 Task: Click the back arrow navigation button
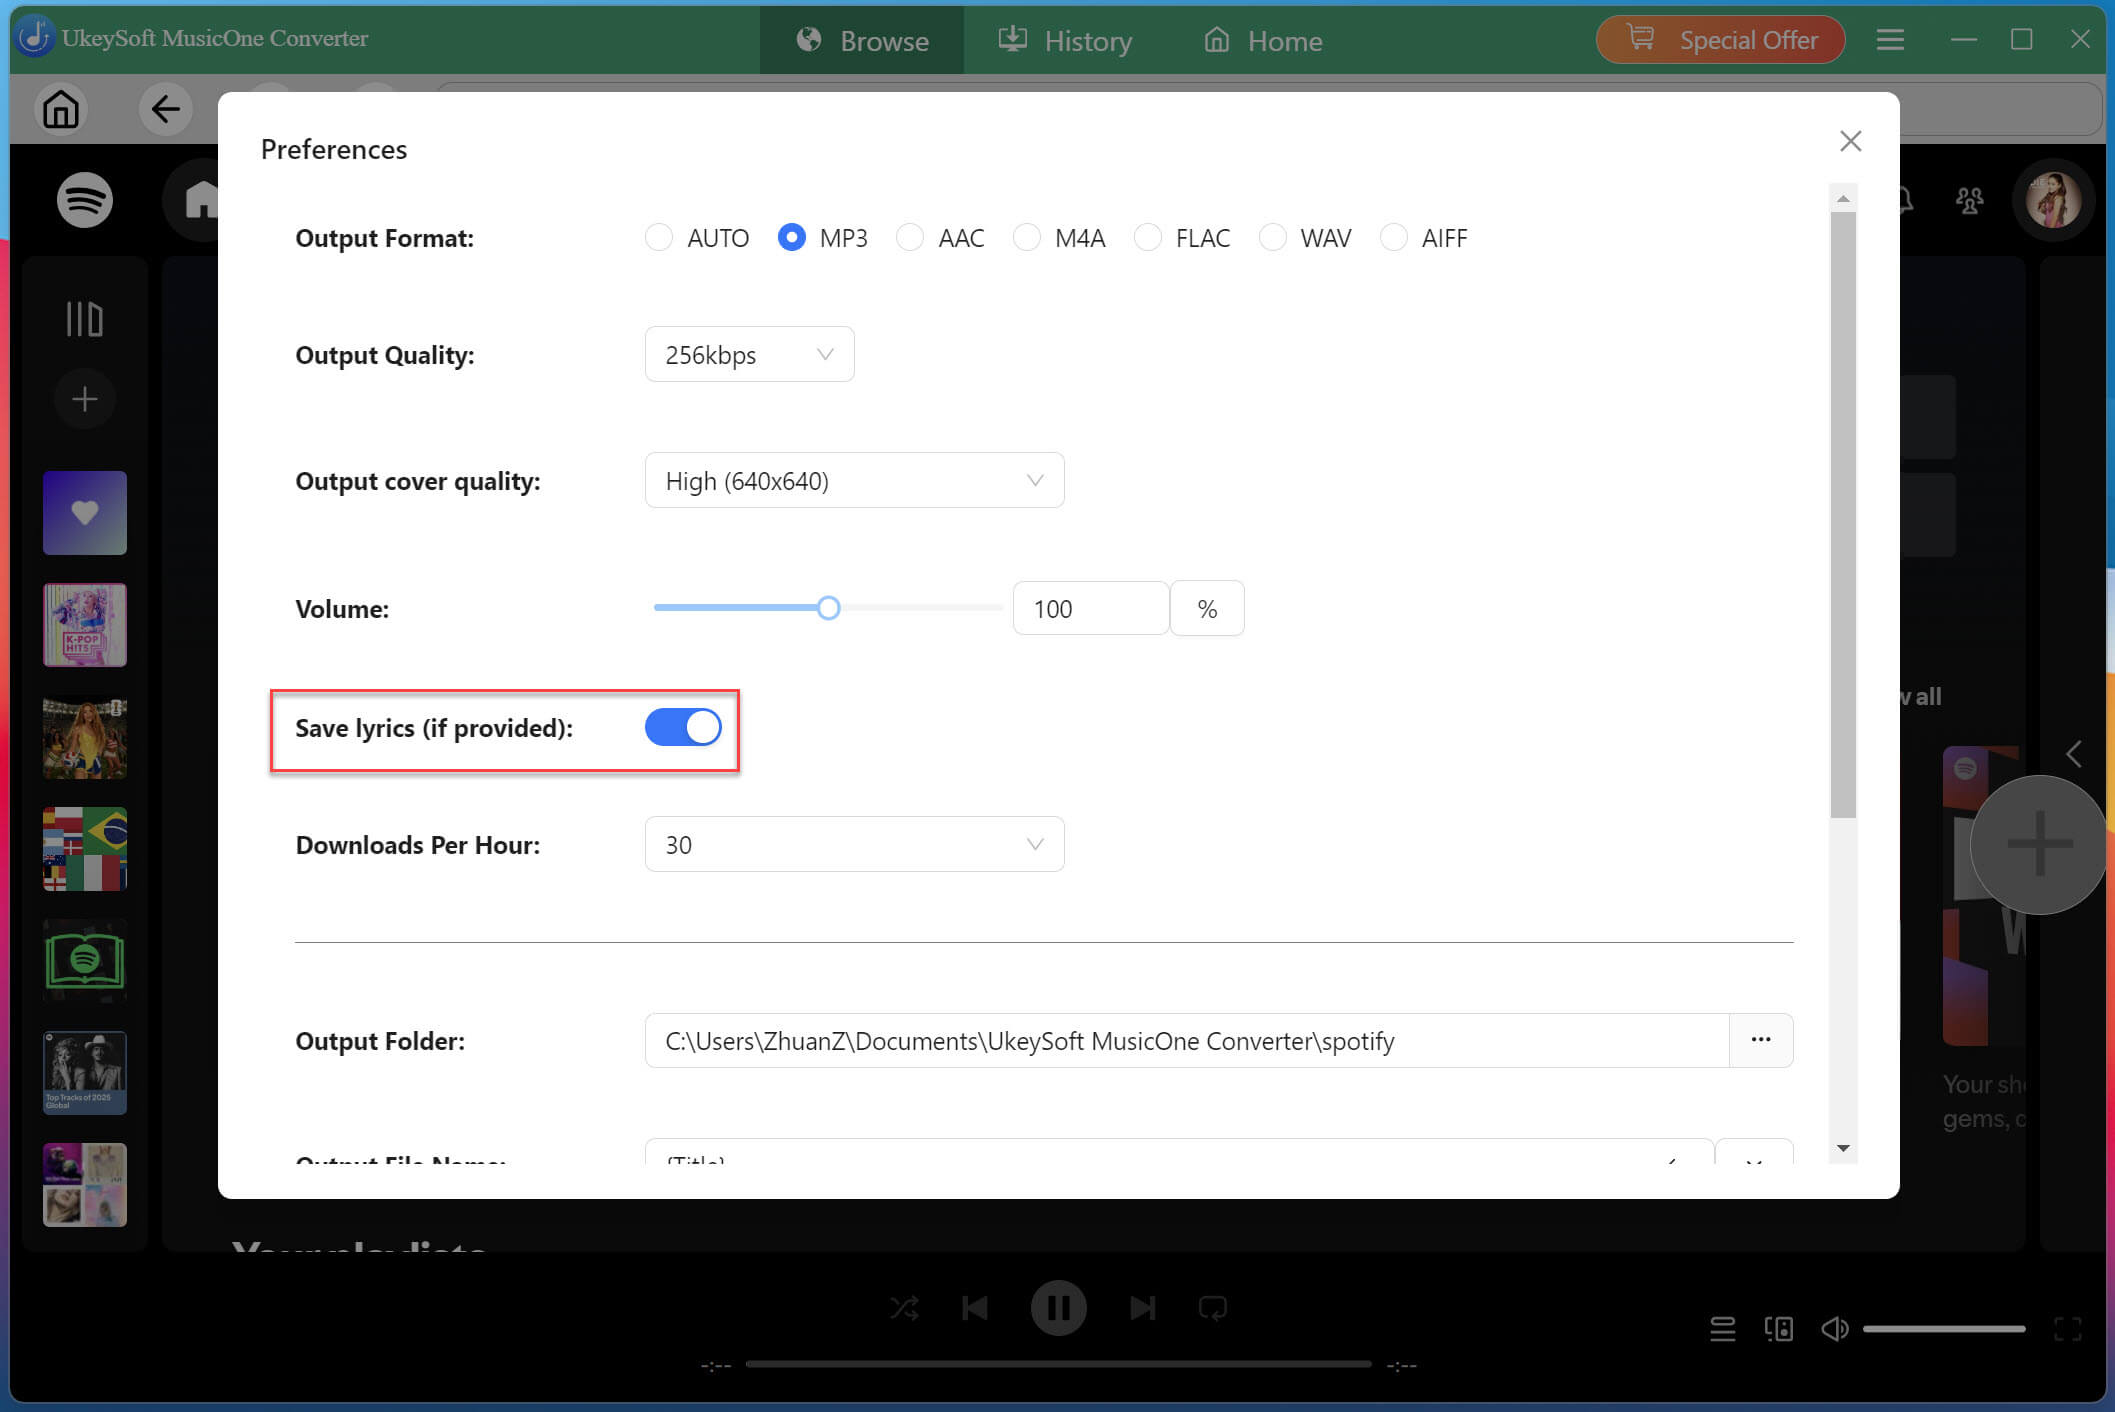166,109
